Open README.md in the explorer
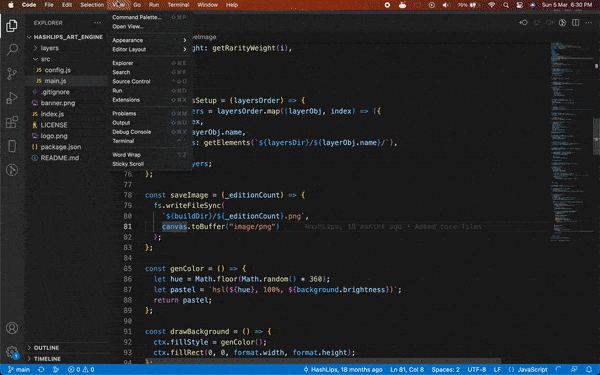This screenshot has height=375, width=600. (60, 158)
